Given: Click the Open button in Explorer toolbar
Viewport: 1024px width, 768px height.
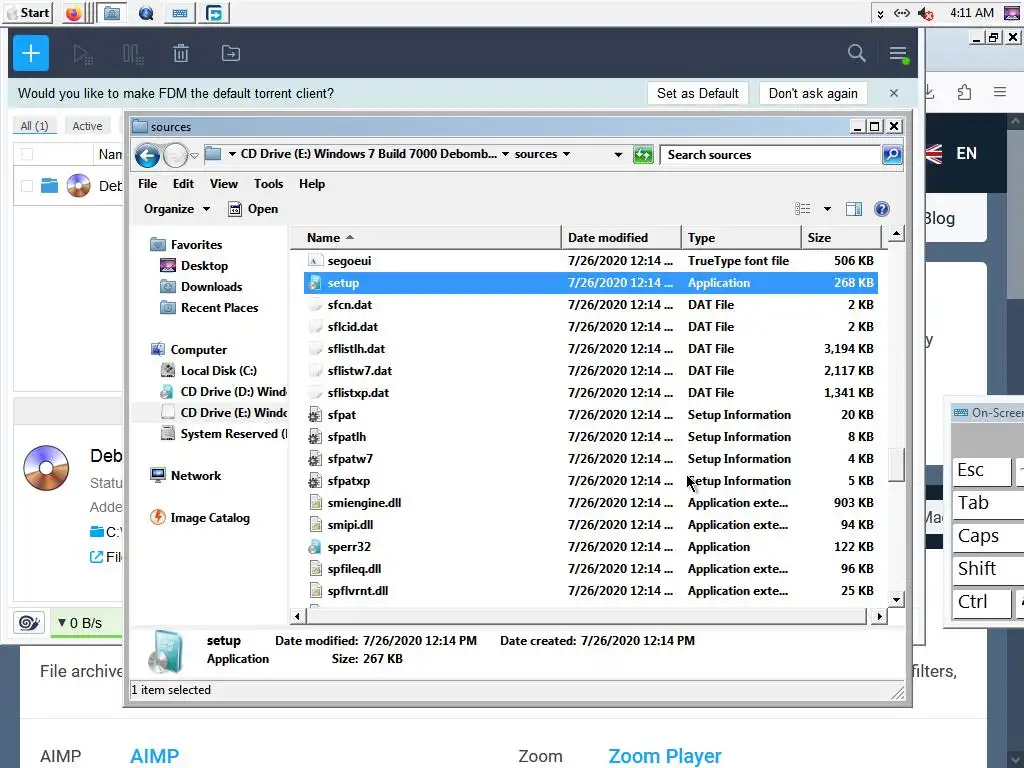Looking at the screenshot, I should tap(253, 209).
